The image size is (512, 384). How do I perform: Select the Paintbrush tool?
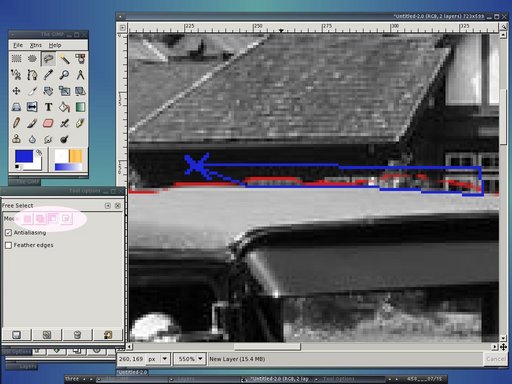(x=32, y=123)
